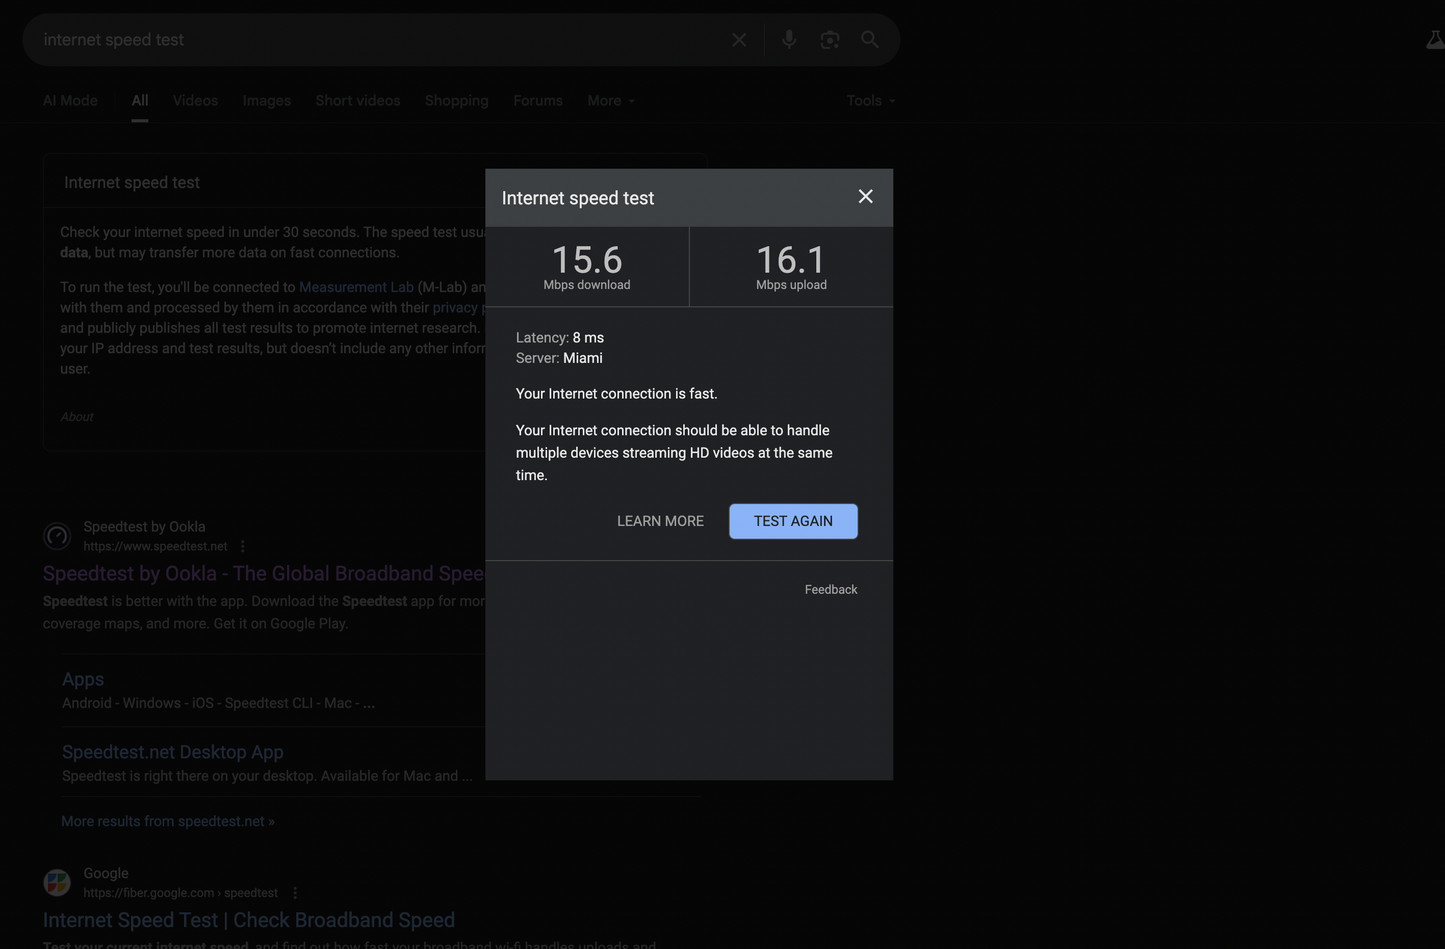1445x949 pixels.
Task: Open the Measurement Lab link
Action: (356, 287)
